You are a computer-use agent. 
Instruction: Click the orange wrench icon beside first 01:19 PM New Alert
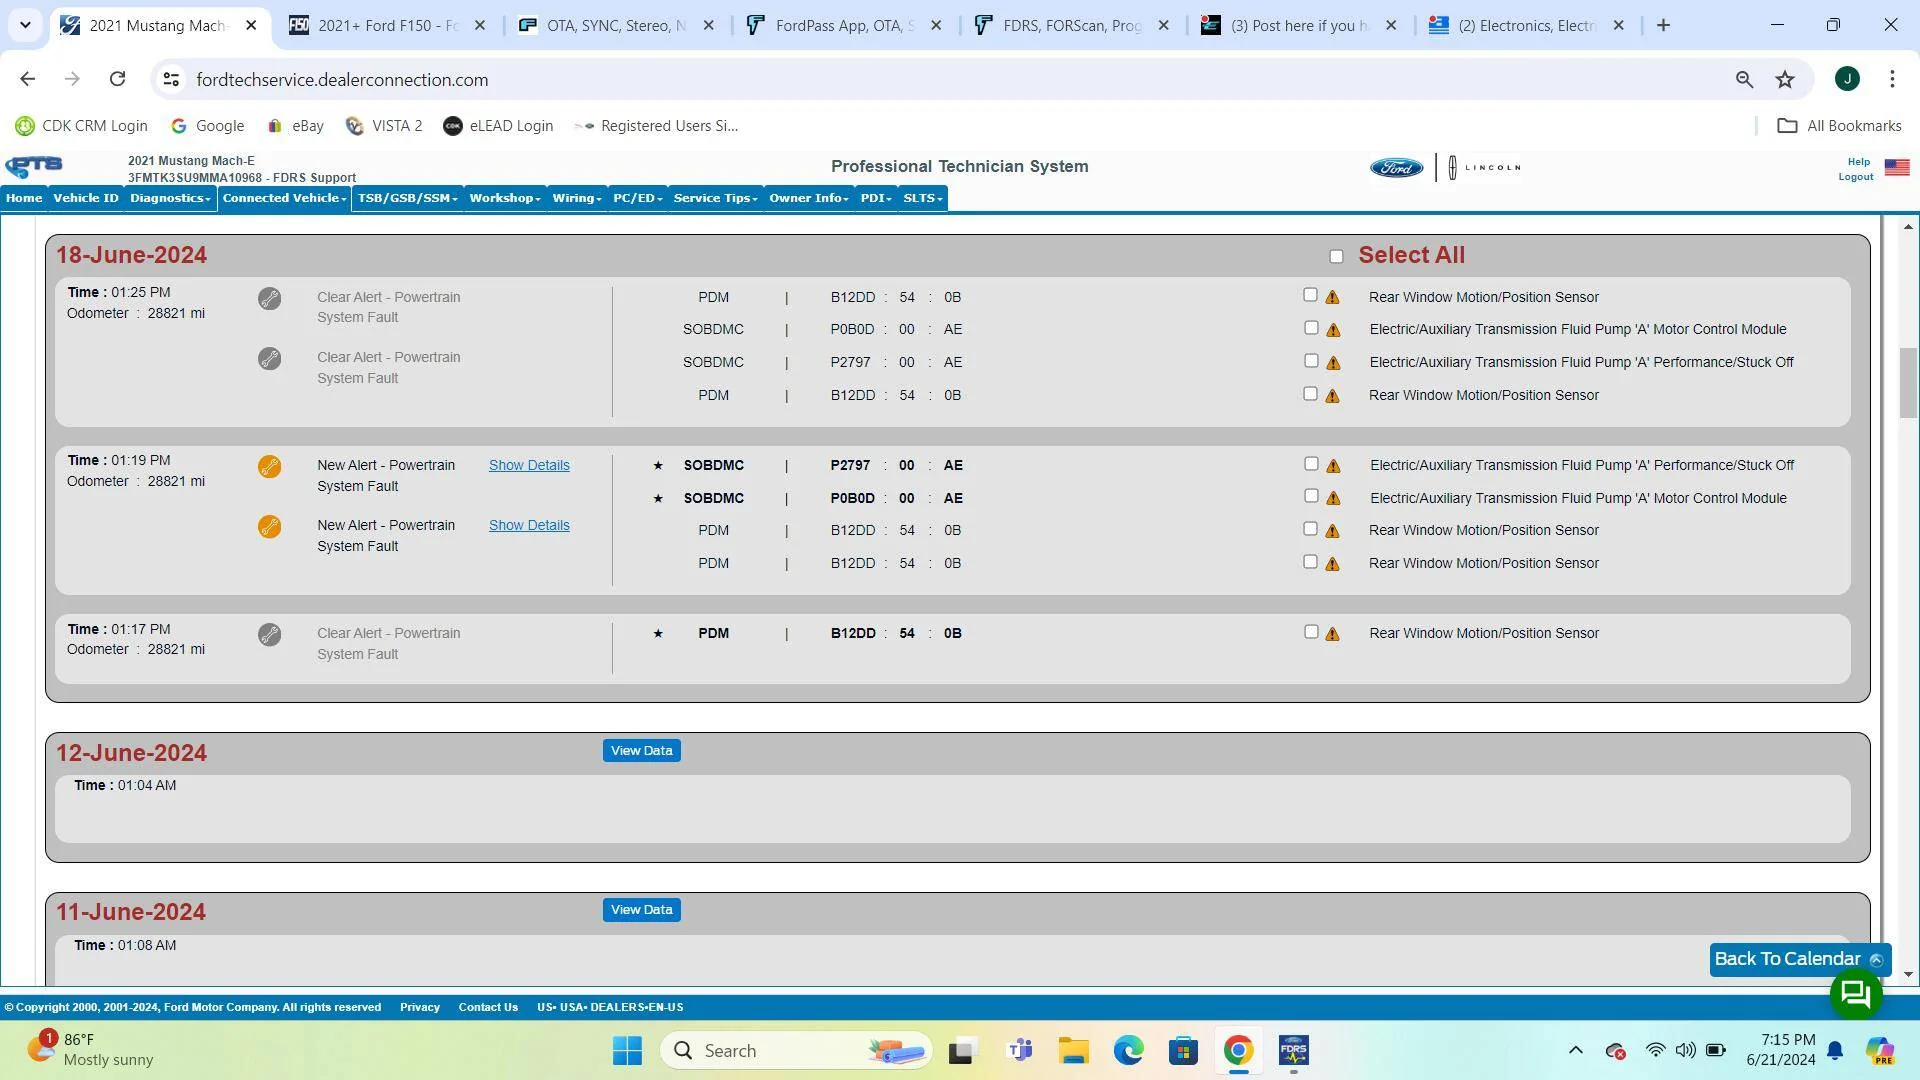tap(269, 467)
